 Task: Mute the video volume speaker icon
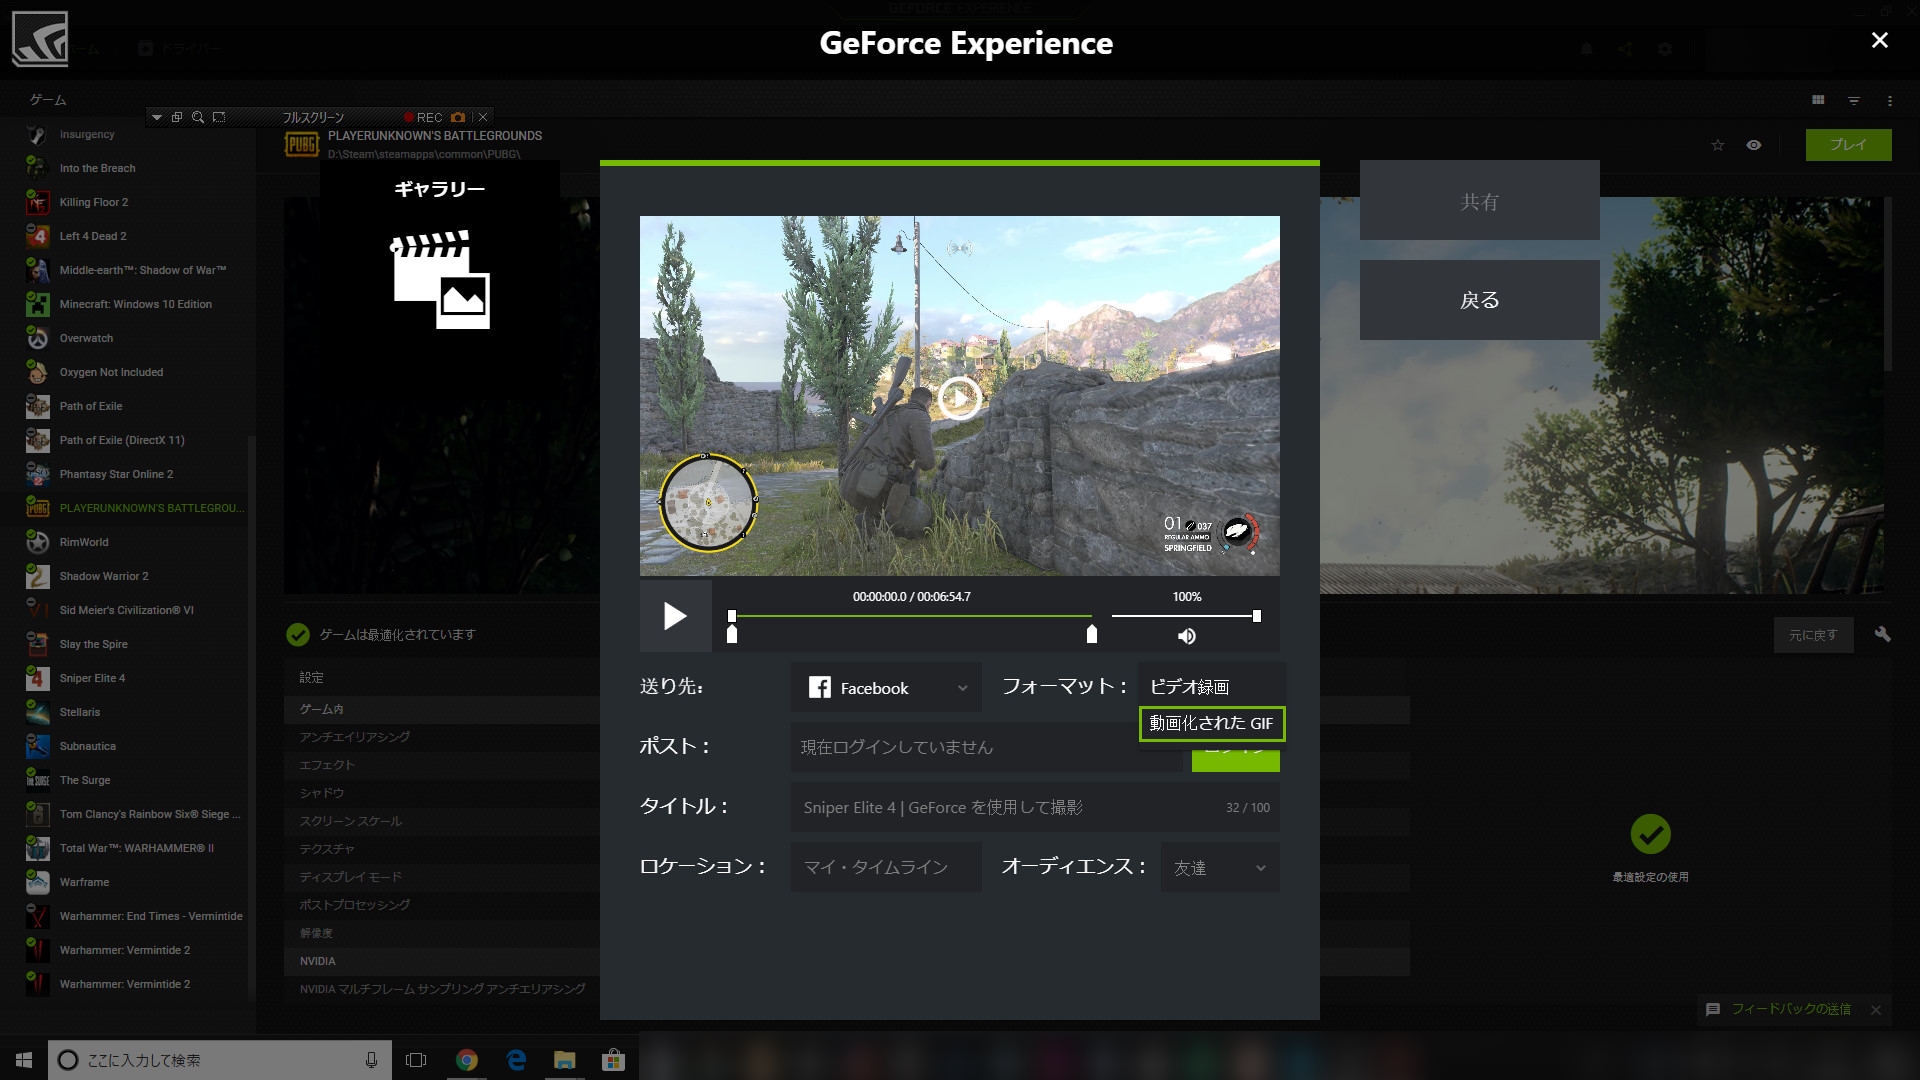[1186, 636]
